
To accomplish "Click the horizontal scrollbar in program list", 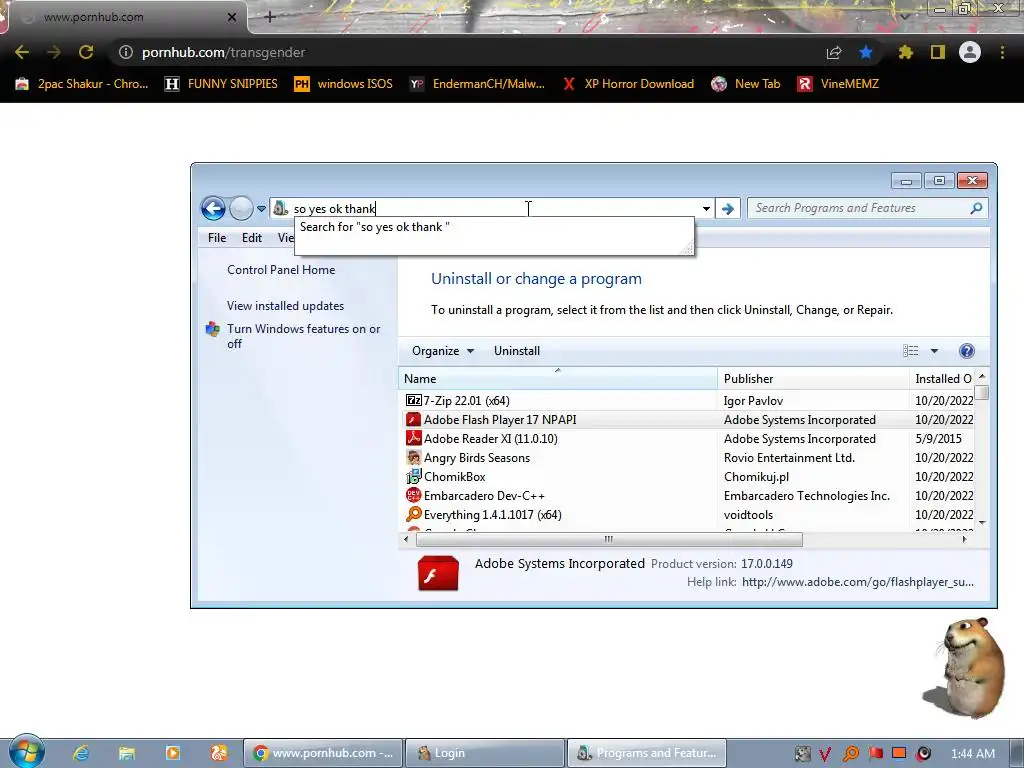I will click(609, 539).
